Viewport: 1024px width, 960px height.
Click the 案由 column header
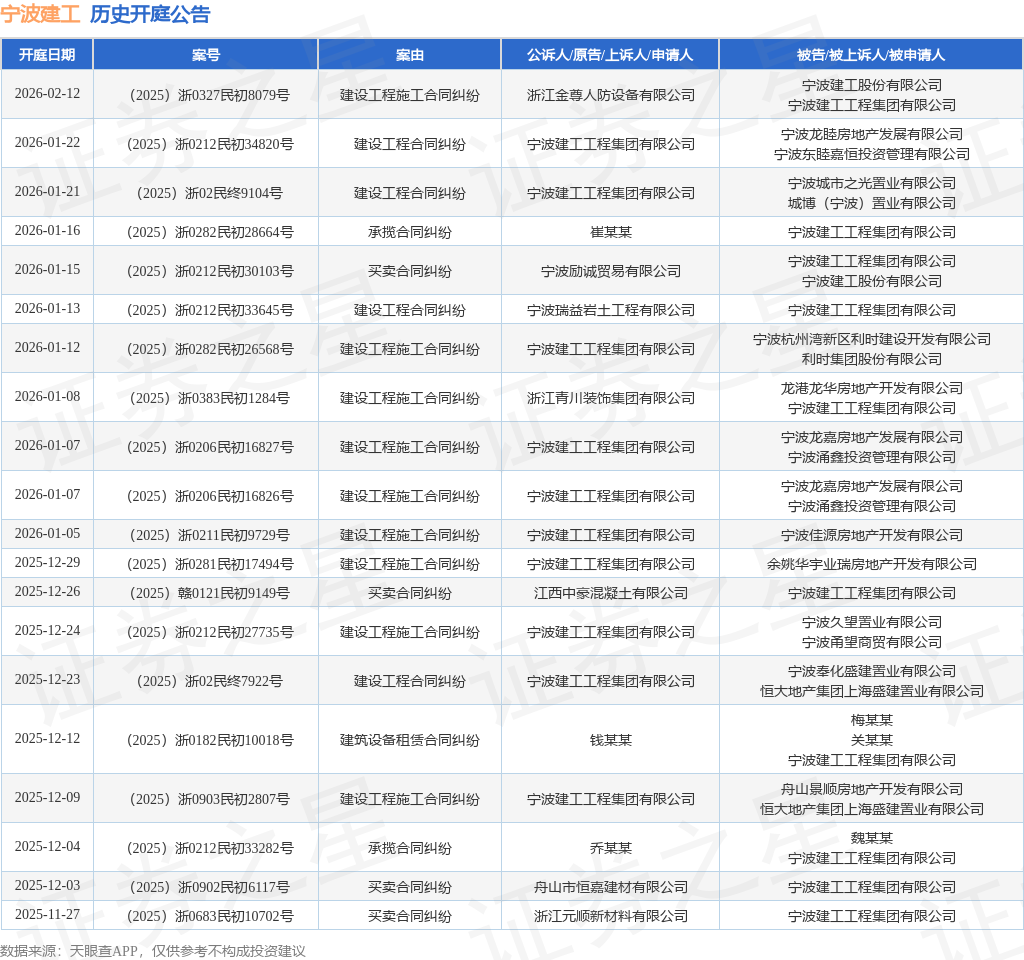click(409, 55)
